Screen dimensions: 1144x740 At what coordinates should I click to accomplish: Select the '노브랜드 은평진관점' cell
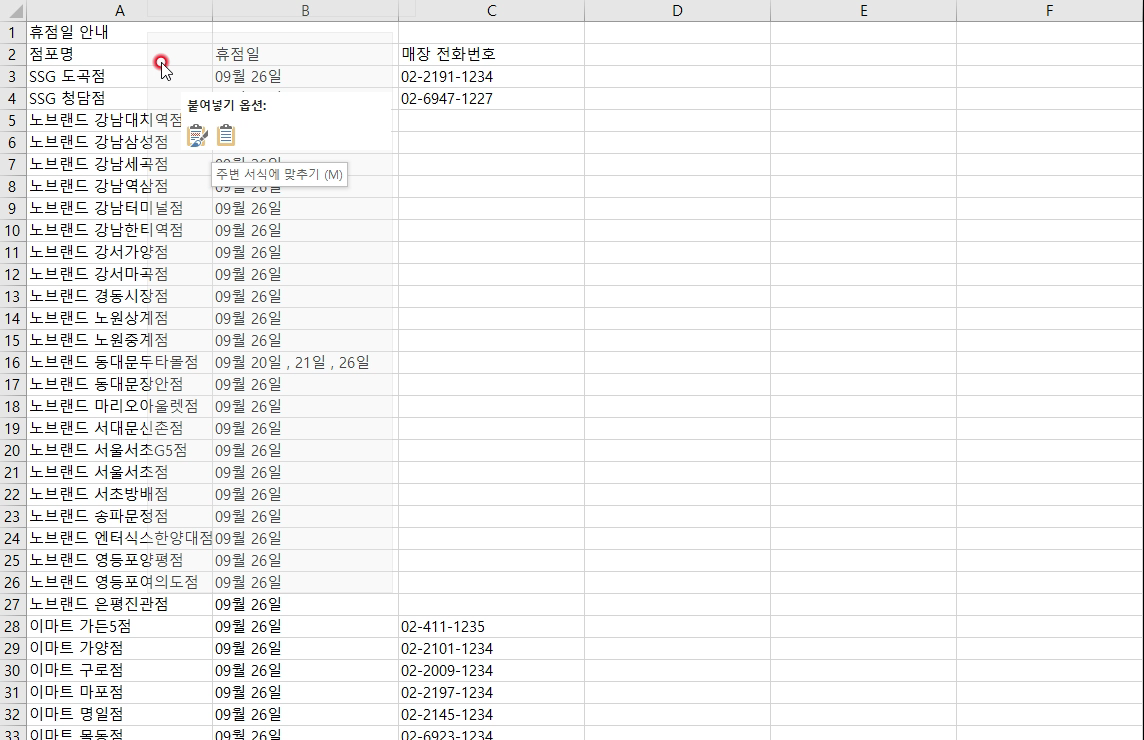point(120,604)
